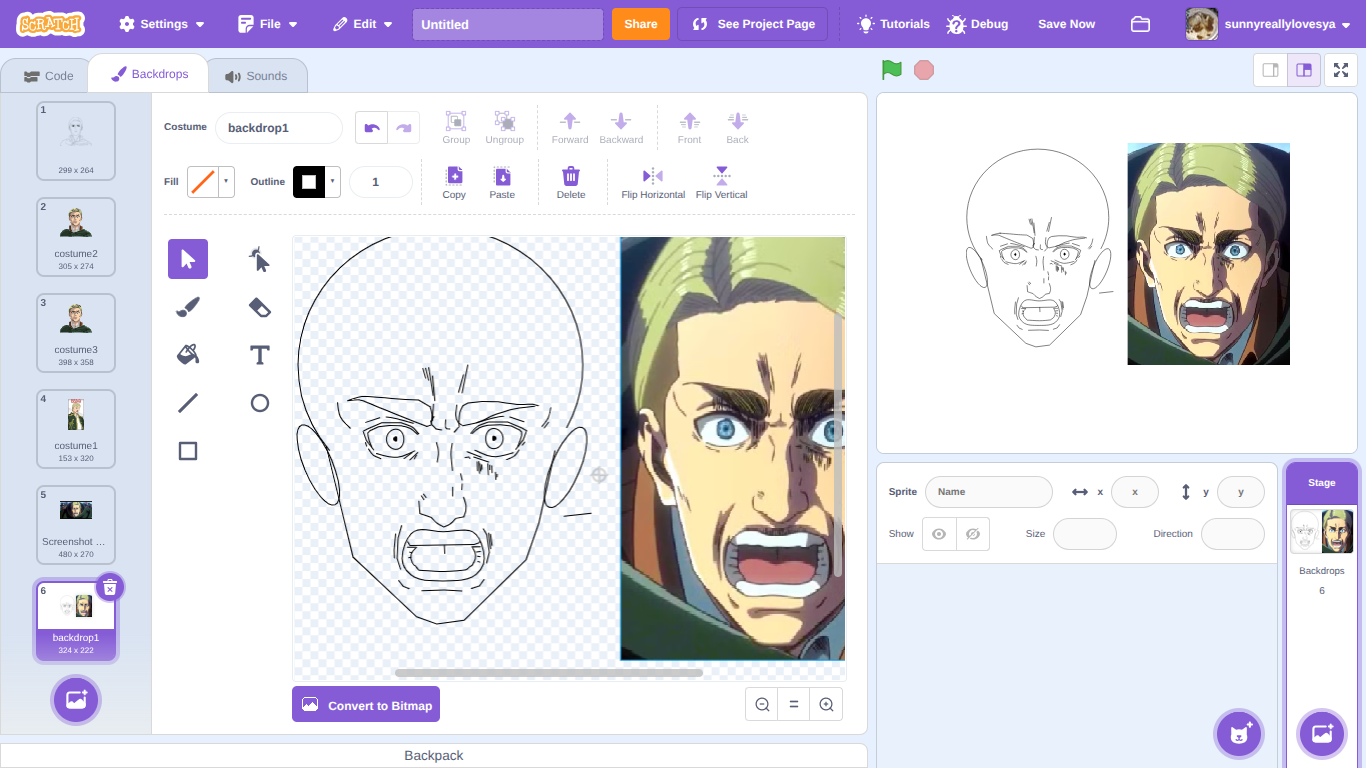Click the outline width field
The height and width of the screenshot is (768, 1366).
tap(380, 182)
